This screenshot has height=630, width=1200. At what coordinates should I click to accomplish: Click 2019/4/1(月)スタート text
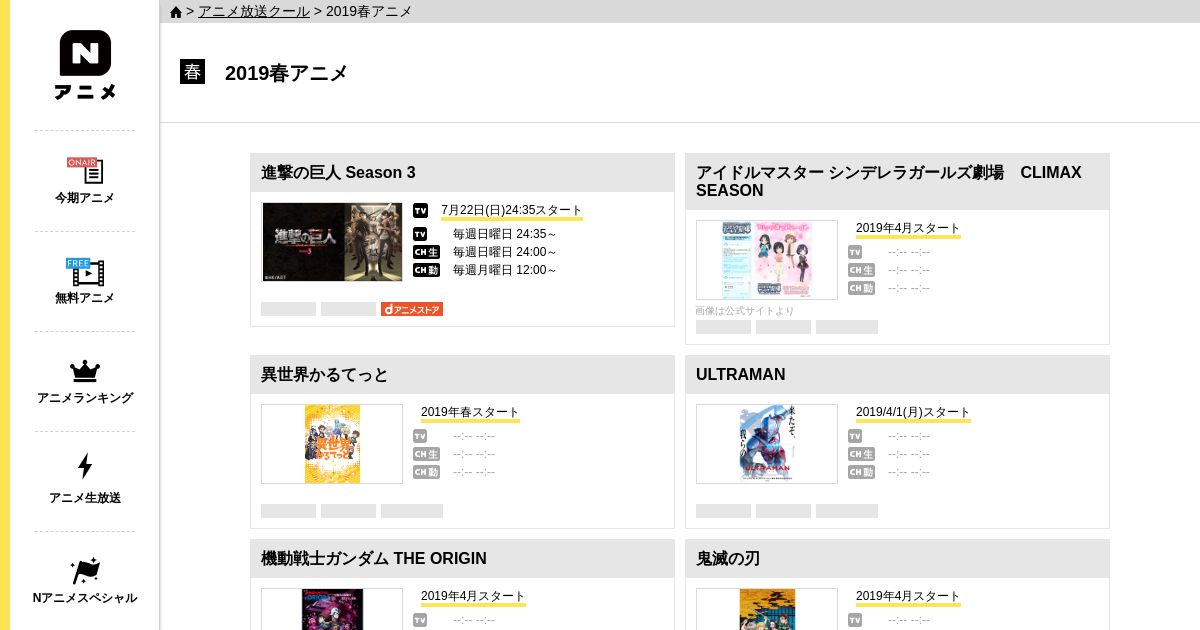[x=913, y=412]
